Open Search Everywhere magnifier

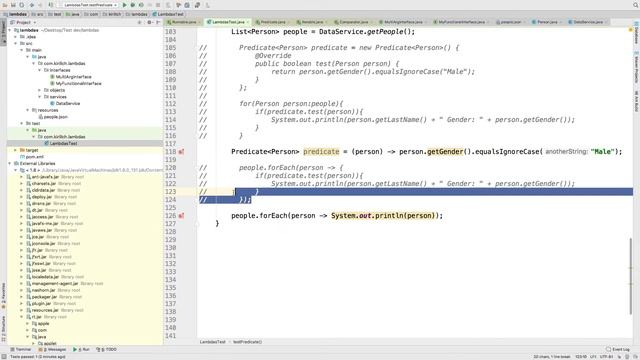(x=635, y=5)
